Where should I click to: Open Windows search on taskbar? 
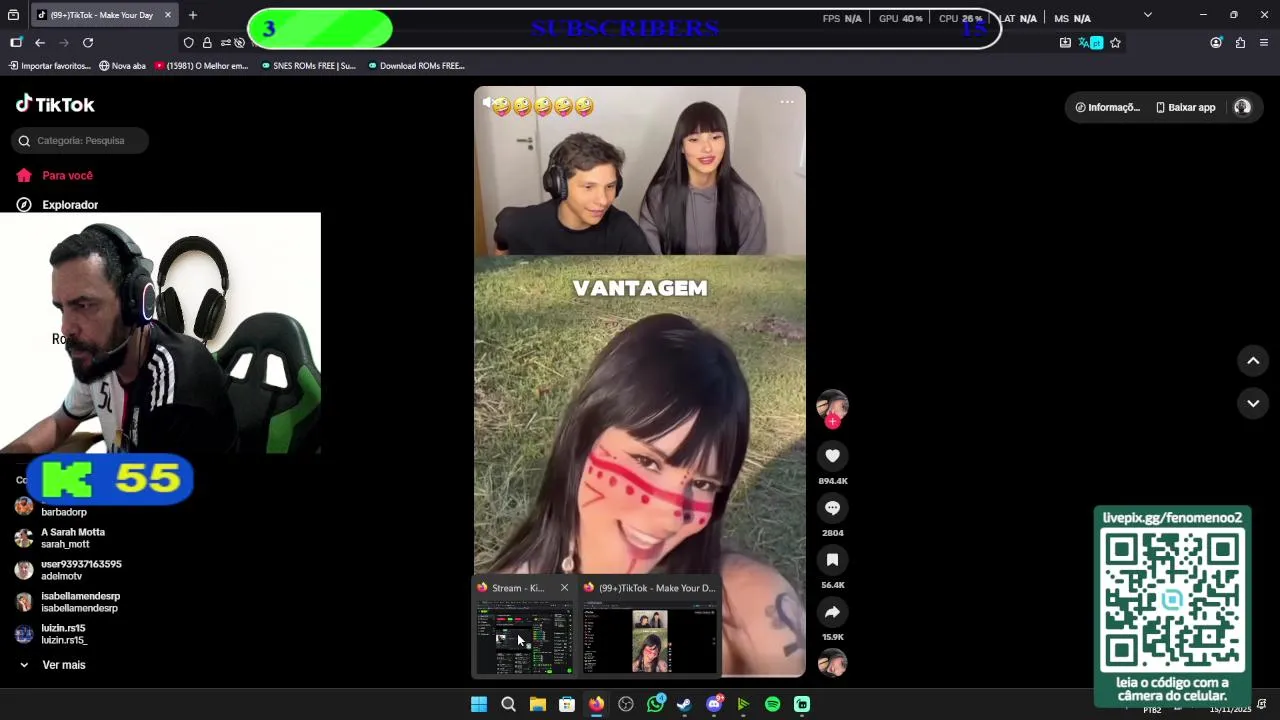(508, 704)
